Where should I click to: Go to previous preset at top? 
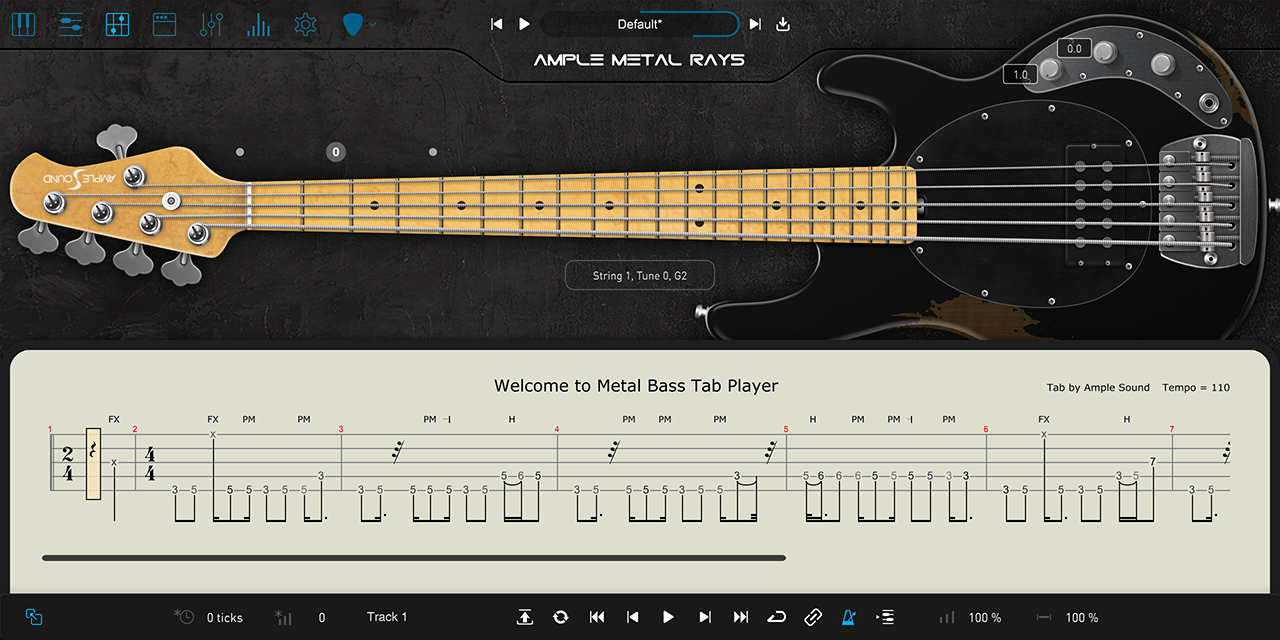pos(497,24)
